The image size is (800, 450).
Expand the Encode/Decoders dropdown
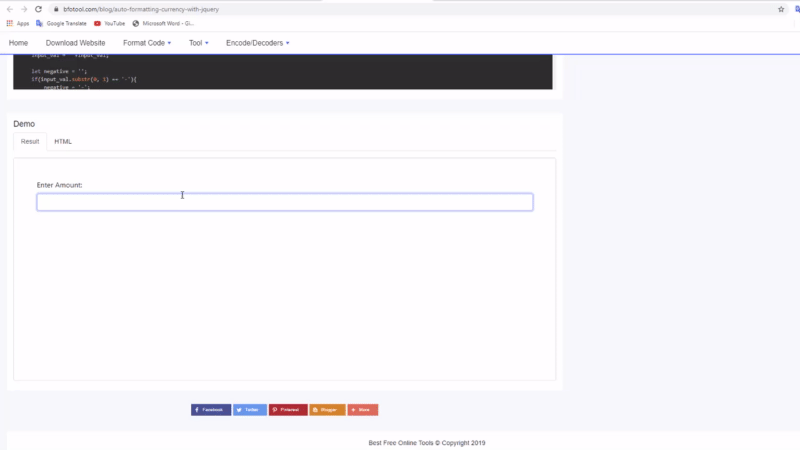(x=258, y=43)
